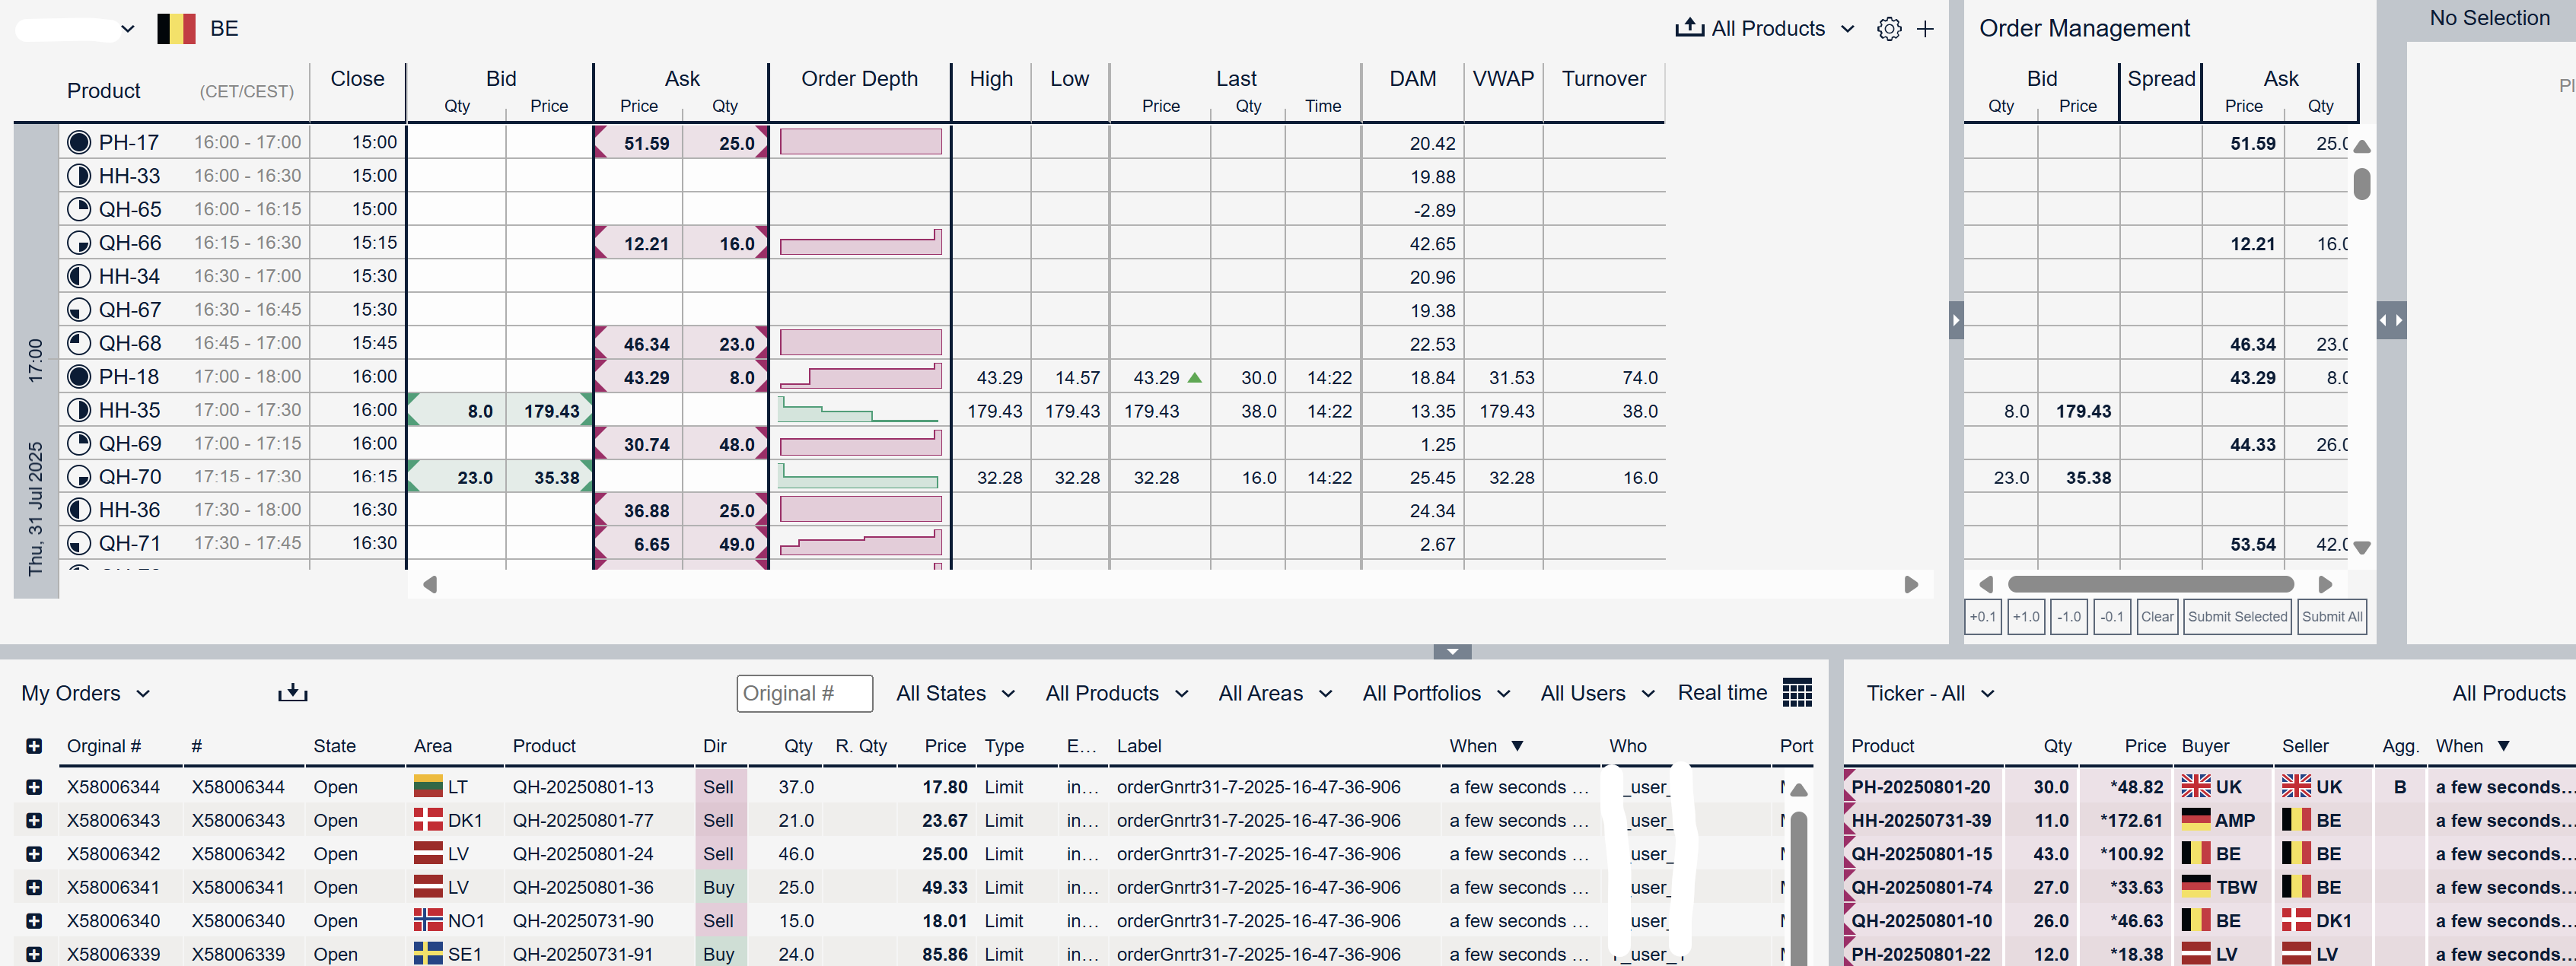
Task: Expand order X58006344 with its plus box
Action: (x=34, y=787)
